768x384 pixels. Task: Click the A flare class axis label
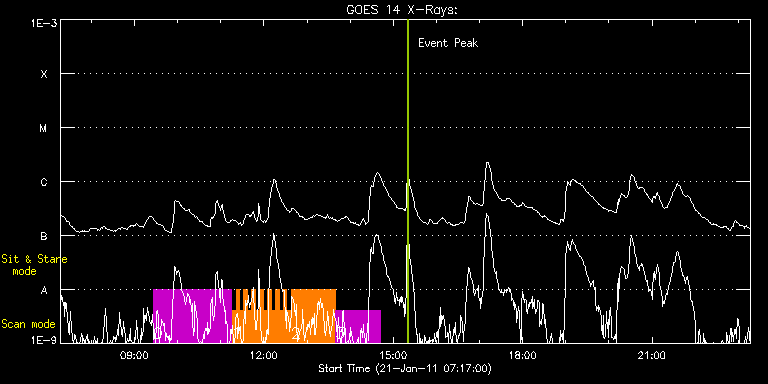[44, 290]
